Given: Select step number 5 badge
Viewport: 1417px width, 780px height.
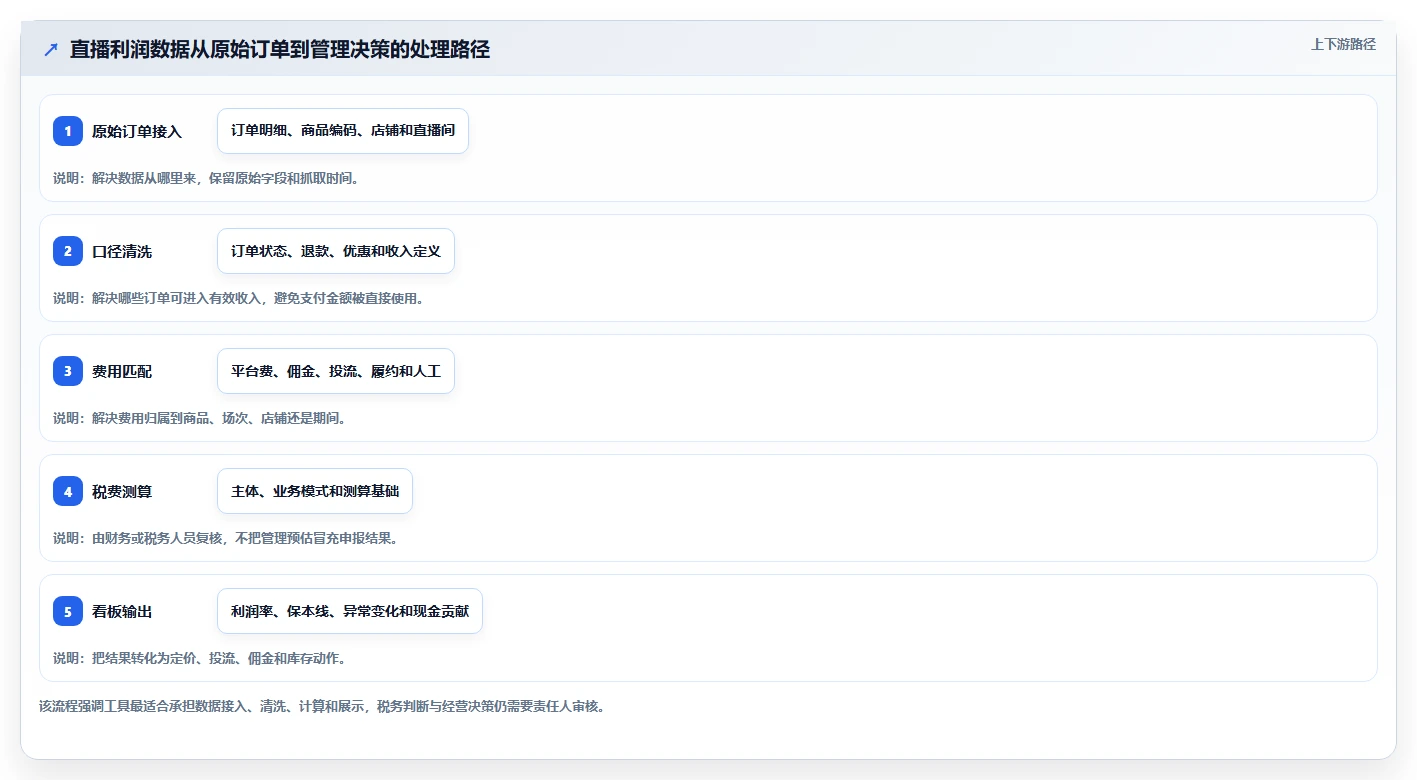Looking at the screenshot, I should point(68,611).
